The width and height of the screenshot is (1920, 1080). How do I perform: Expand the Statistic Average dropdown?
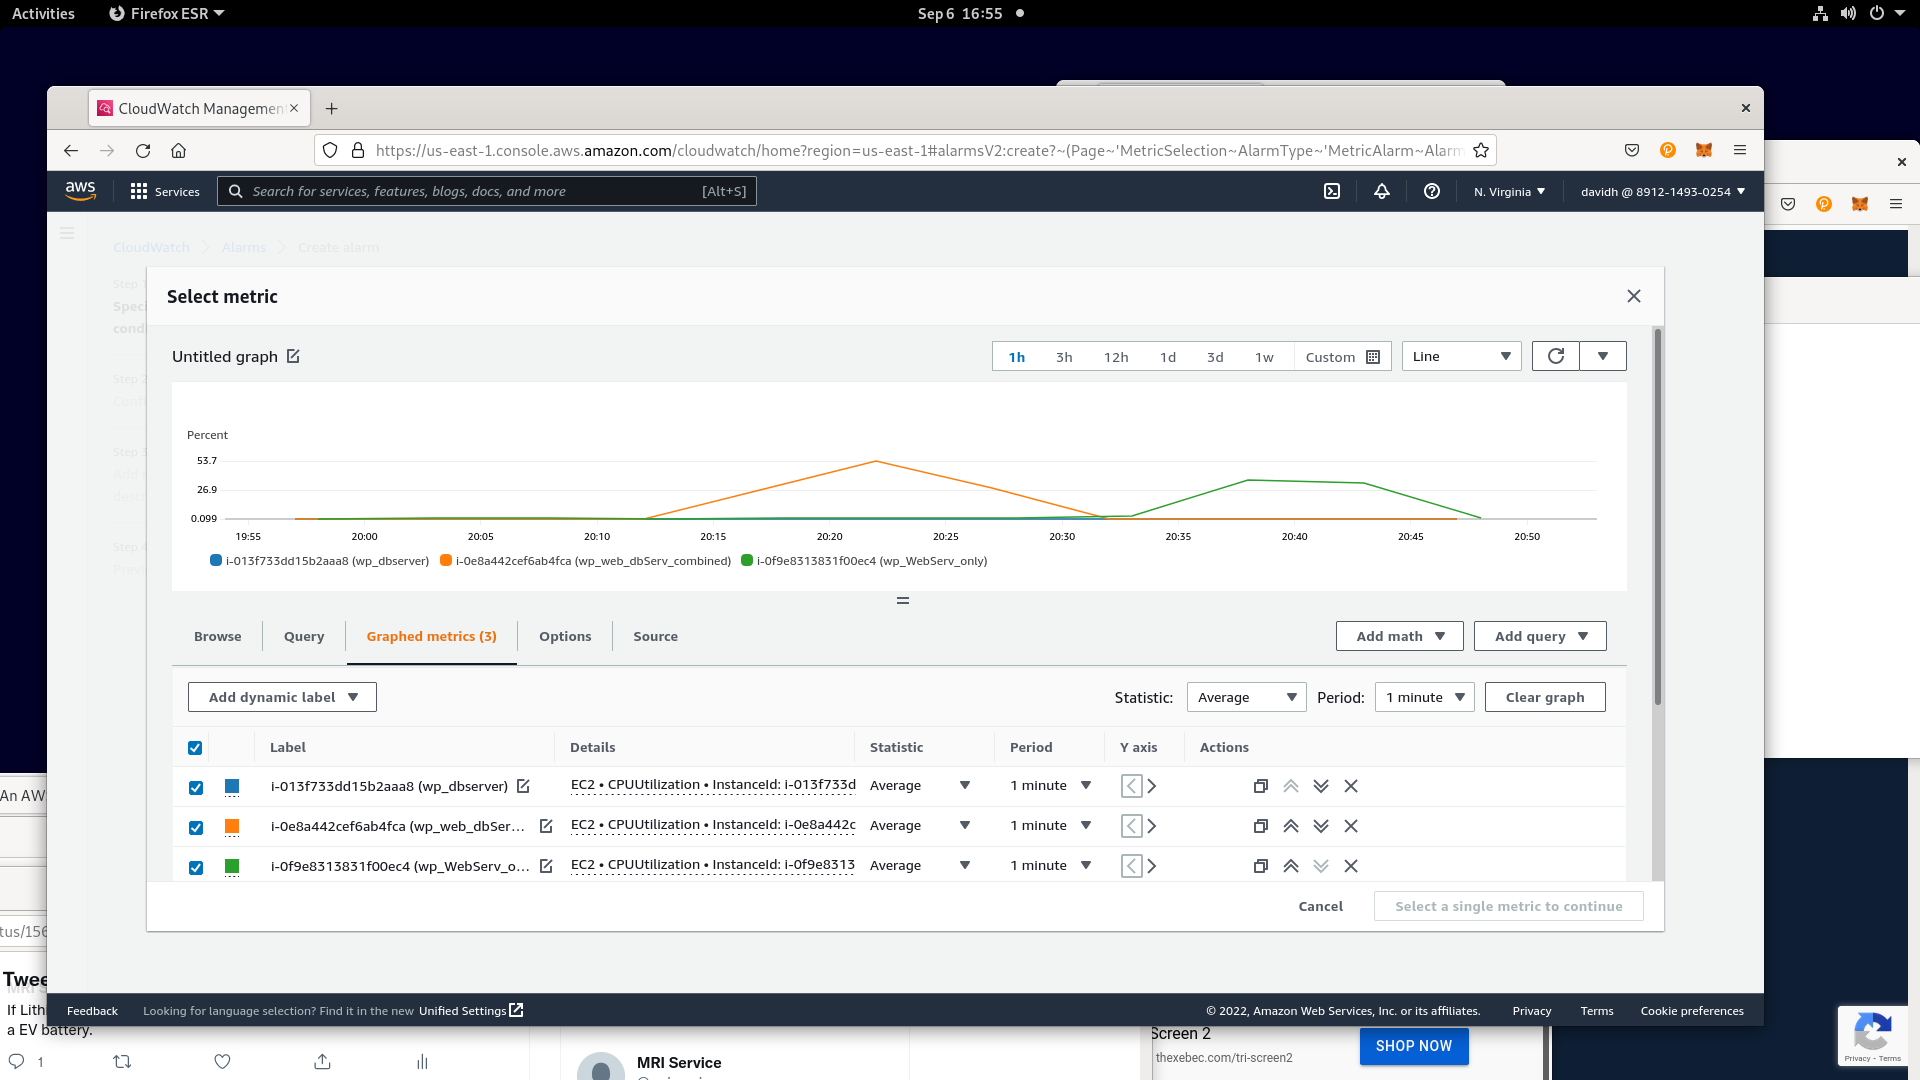coord(1246,697)
